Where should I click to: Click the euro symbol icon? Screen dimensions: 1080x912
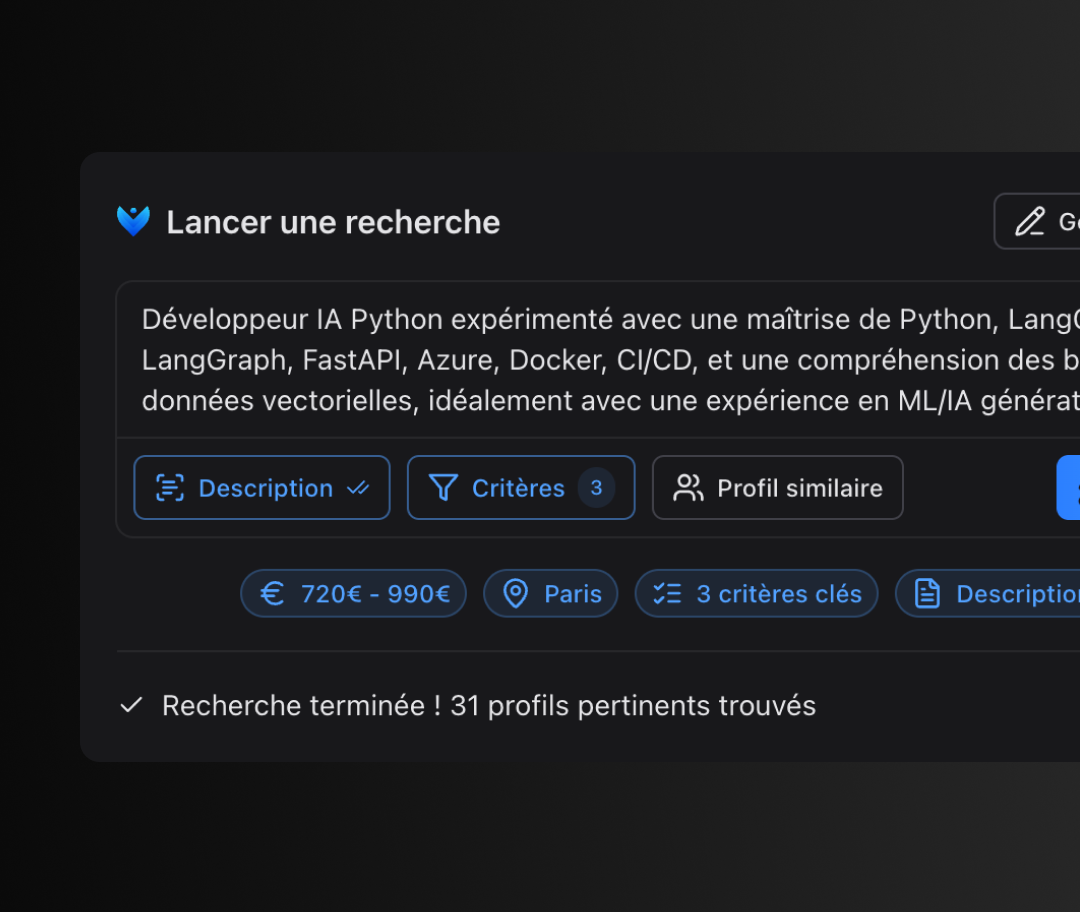[x=272, y=594]
